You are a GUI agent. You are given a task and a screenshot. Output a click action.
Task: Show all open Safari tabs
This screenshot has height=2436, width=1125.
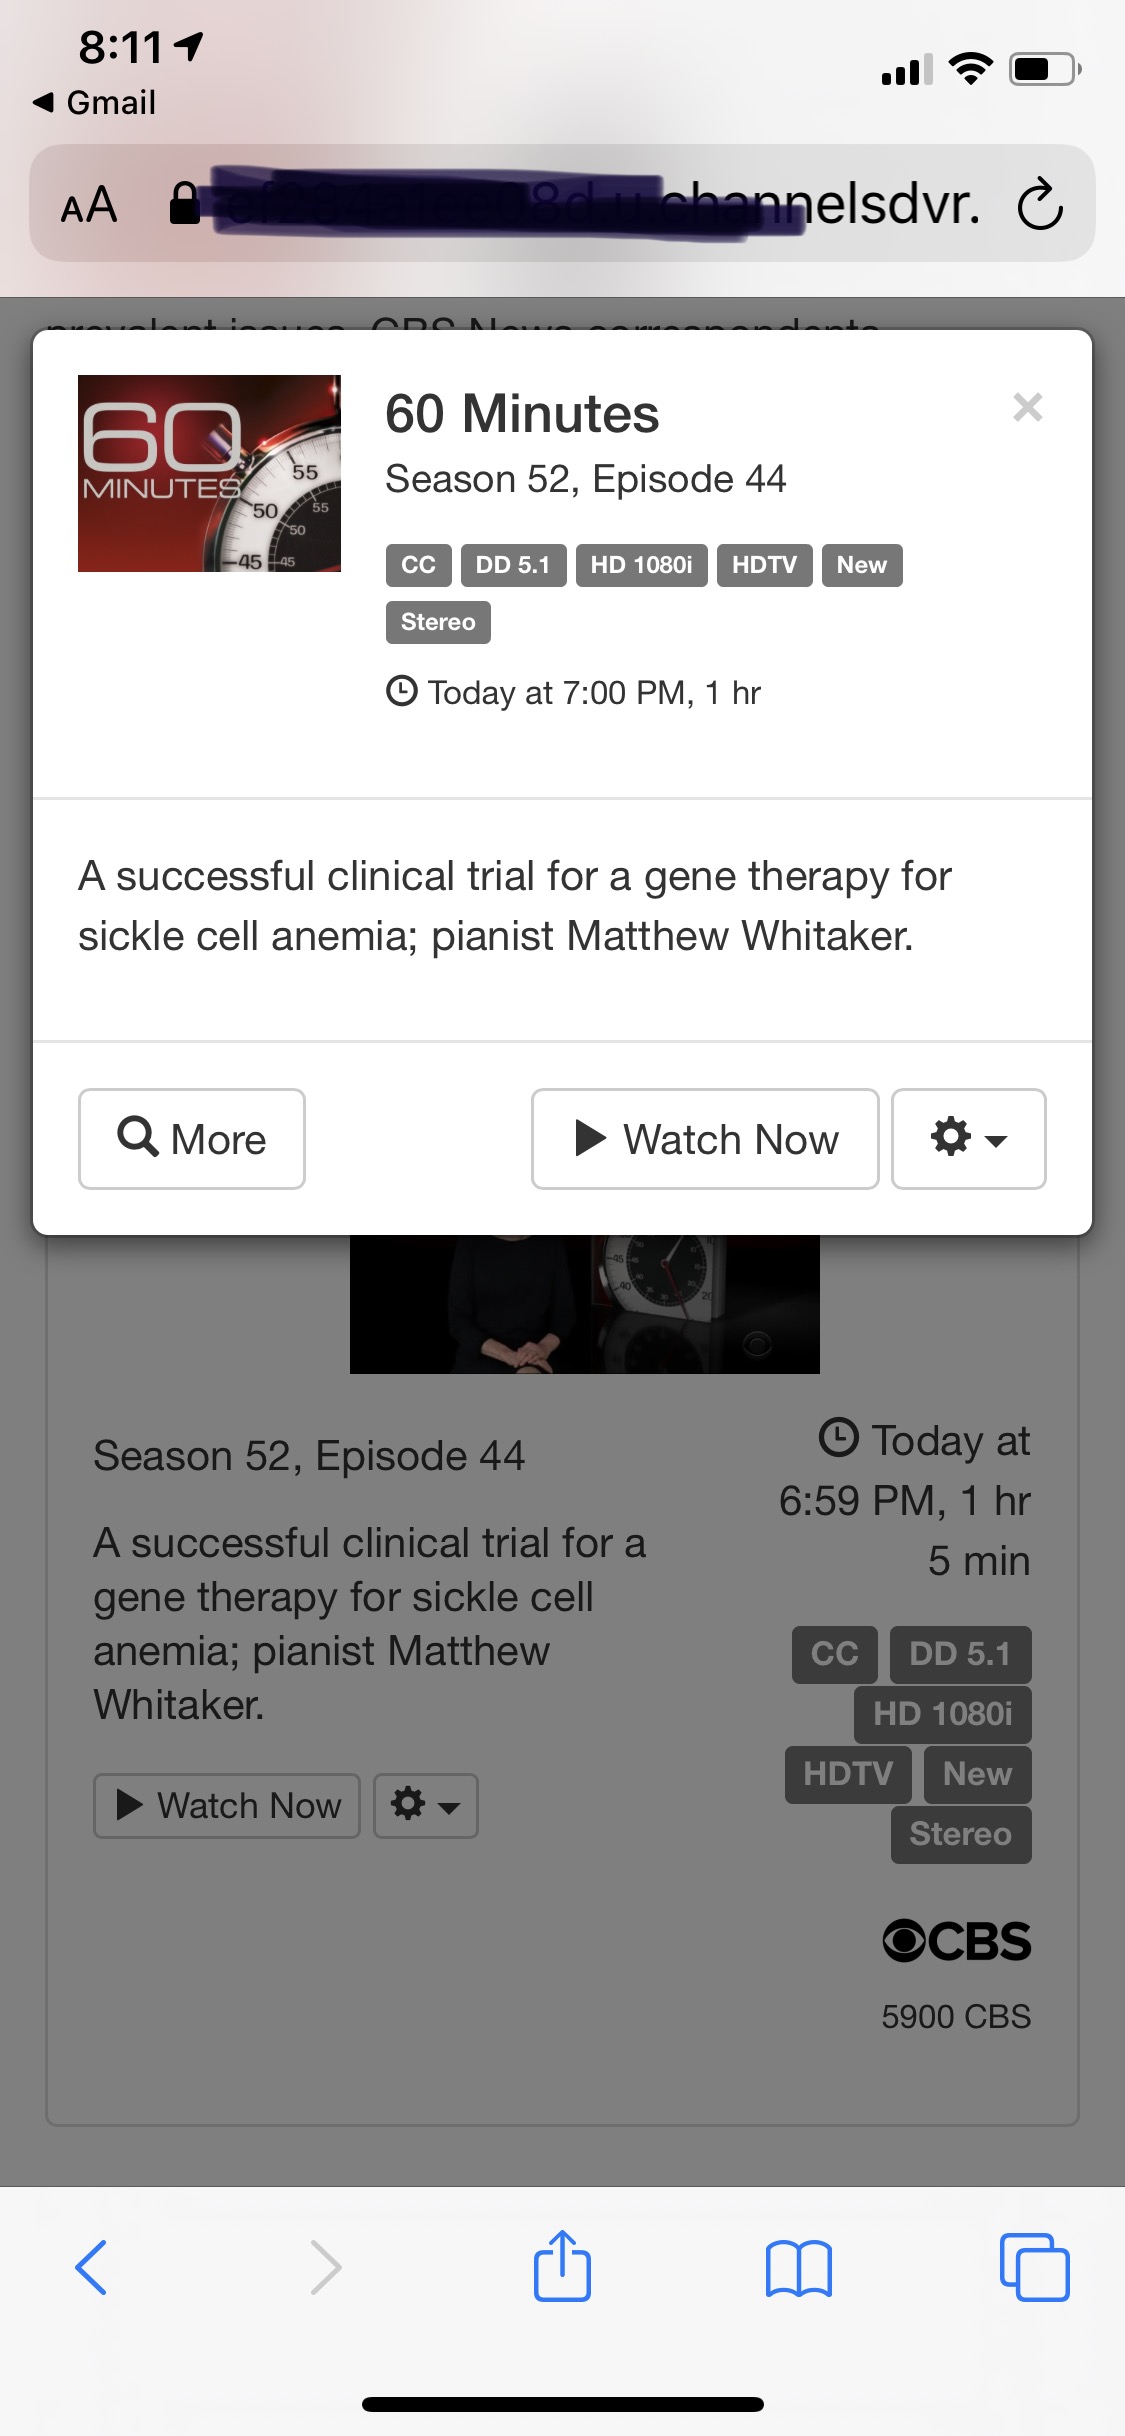(x=1034, y=2267)
